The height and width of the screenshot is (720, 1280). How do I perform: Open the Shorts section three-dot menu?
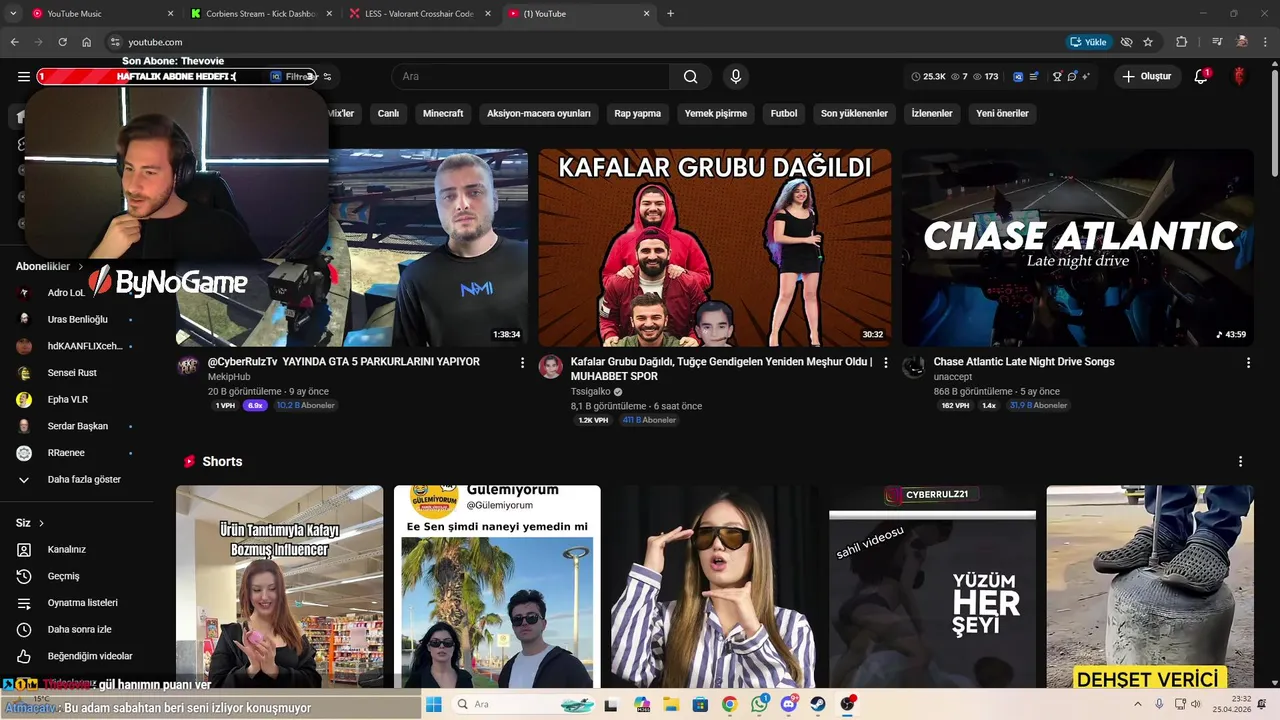[x=1240, y=462]
